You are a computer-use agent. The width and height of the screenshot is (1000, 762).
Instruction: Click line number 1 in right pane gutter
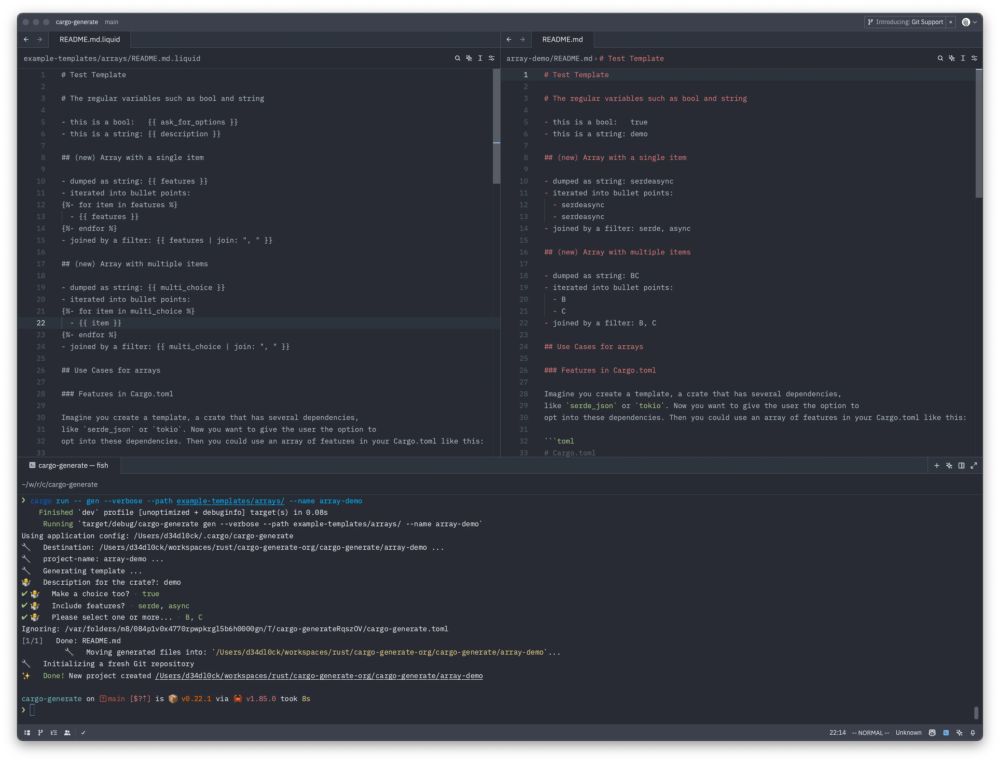526,75
